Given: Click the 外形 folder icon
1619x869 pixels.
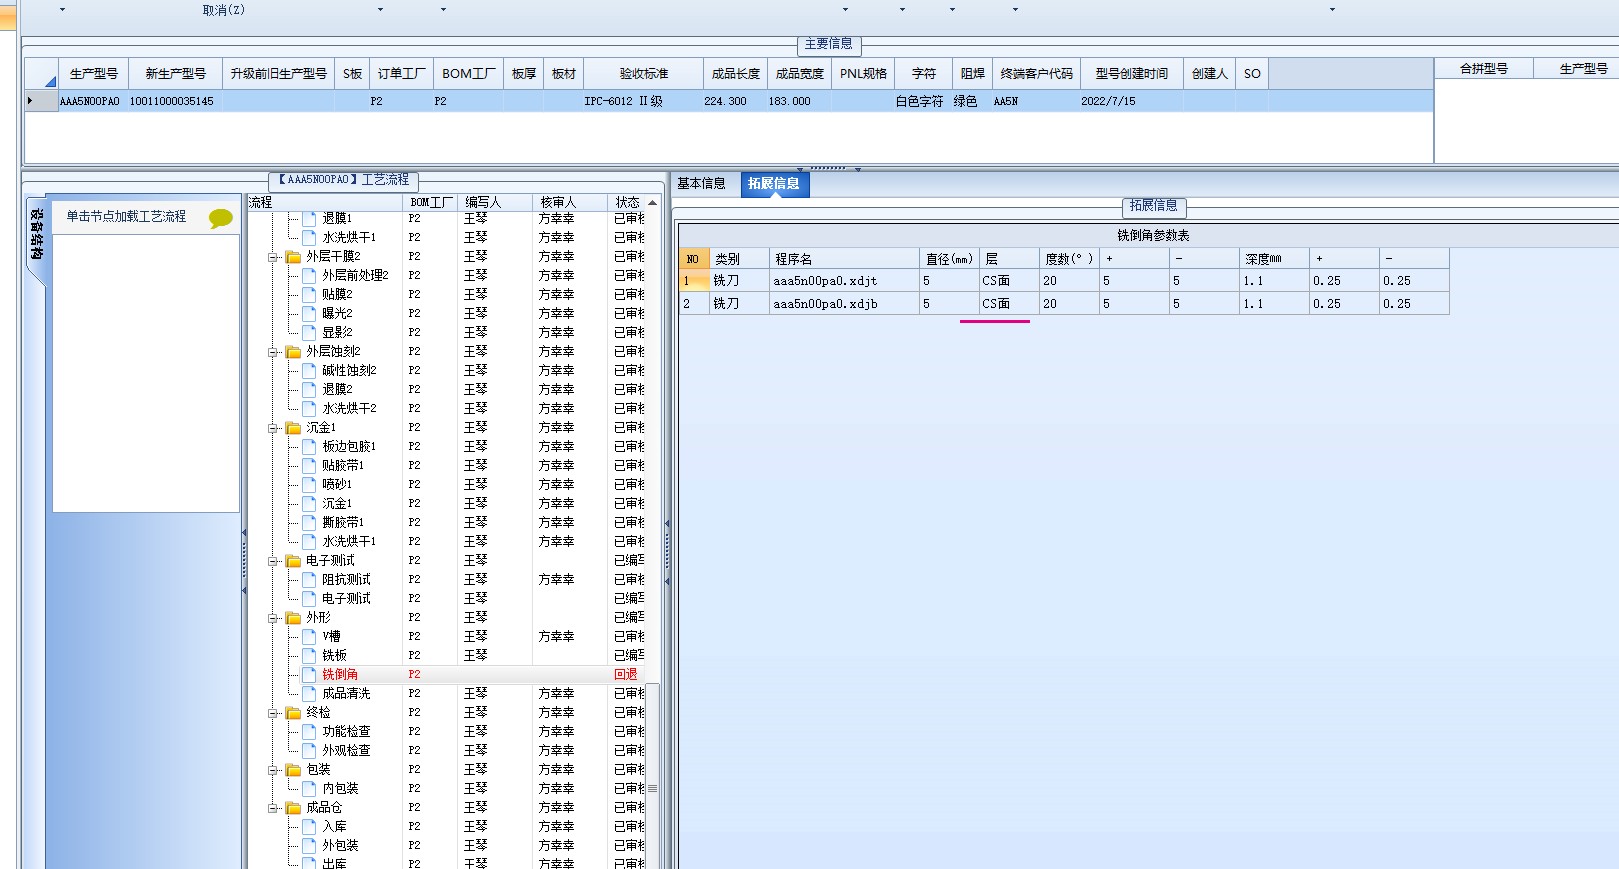Looking at the screenshot, I should (x=293, y=618).
